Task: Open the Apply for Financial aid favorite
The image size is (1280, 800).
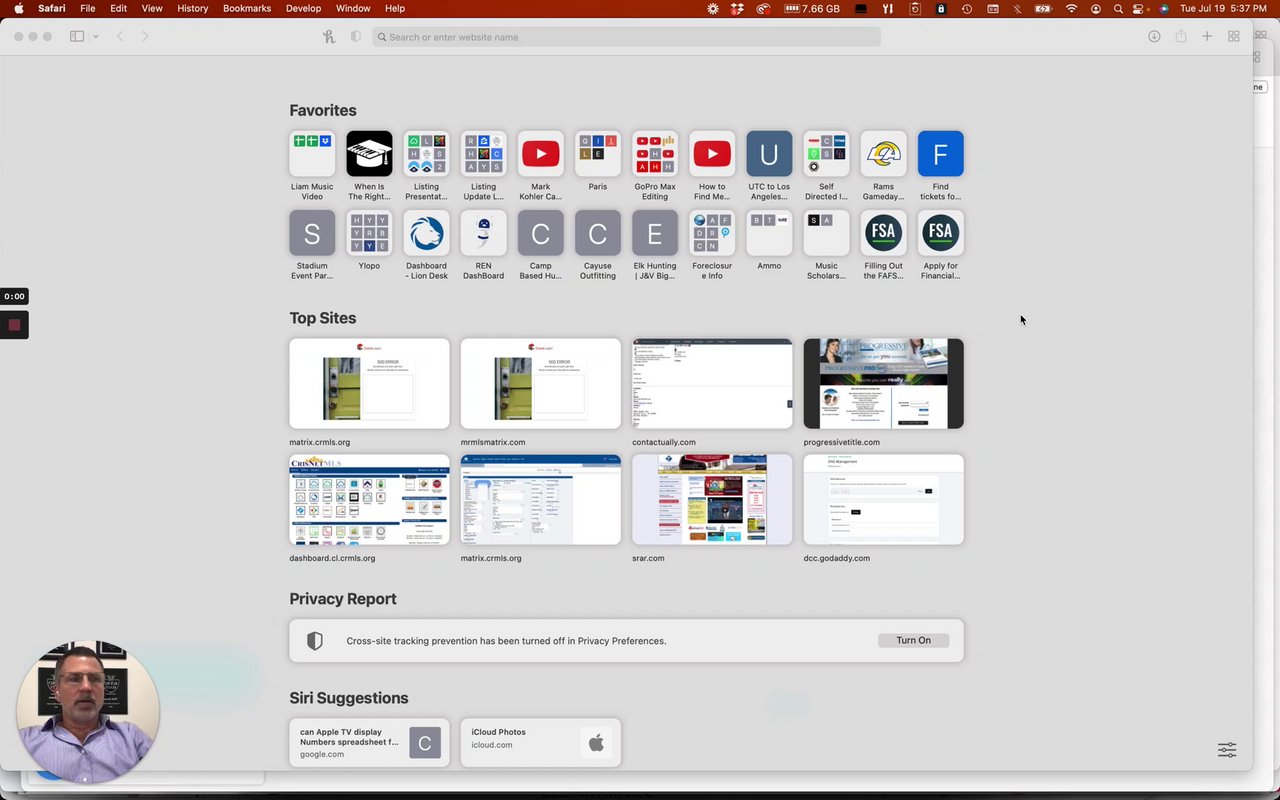Action: [940, 233]
